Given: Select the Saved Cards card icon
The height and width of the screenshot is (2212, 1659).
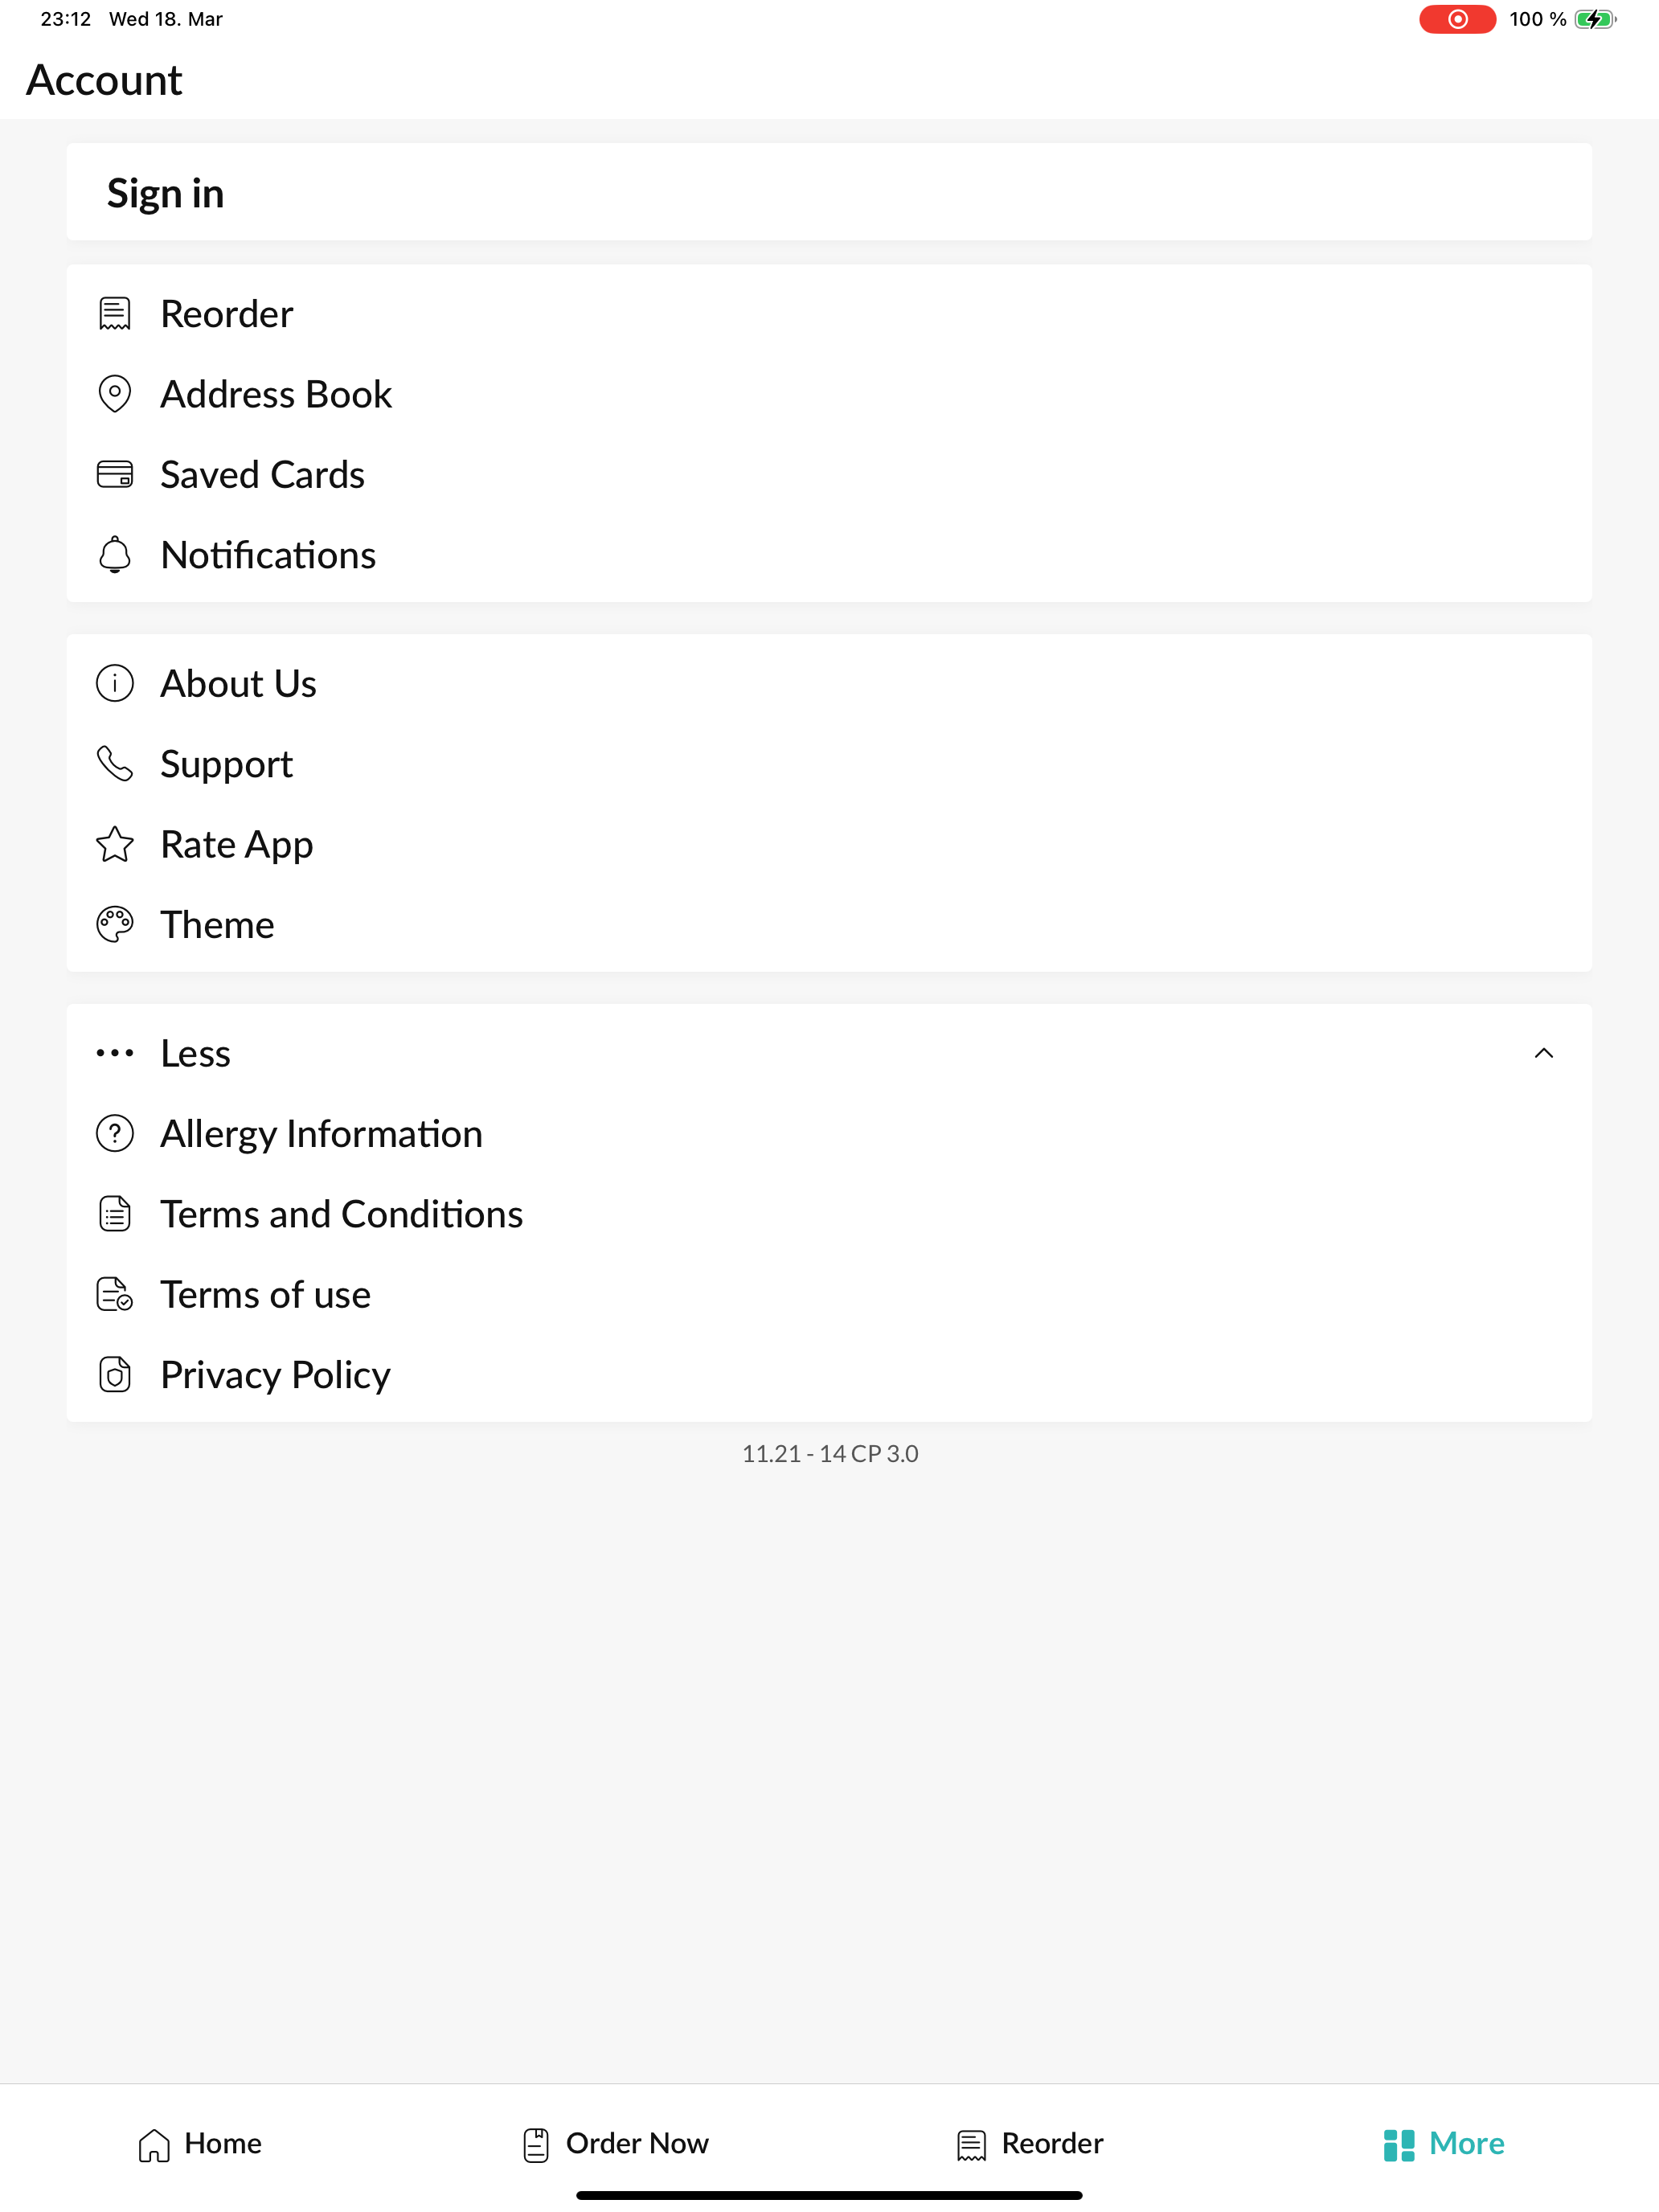Looking at the screenshot, I should pos(115,474).
